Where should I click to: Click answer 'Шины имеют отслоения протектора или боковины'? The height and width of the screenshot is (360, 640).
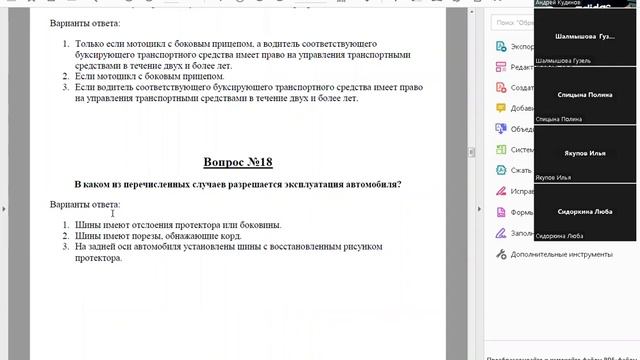178,225
